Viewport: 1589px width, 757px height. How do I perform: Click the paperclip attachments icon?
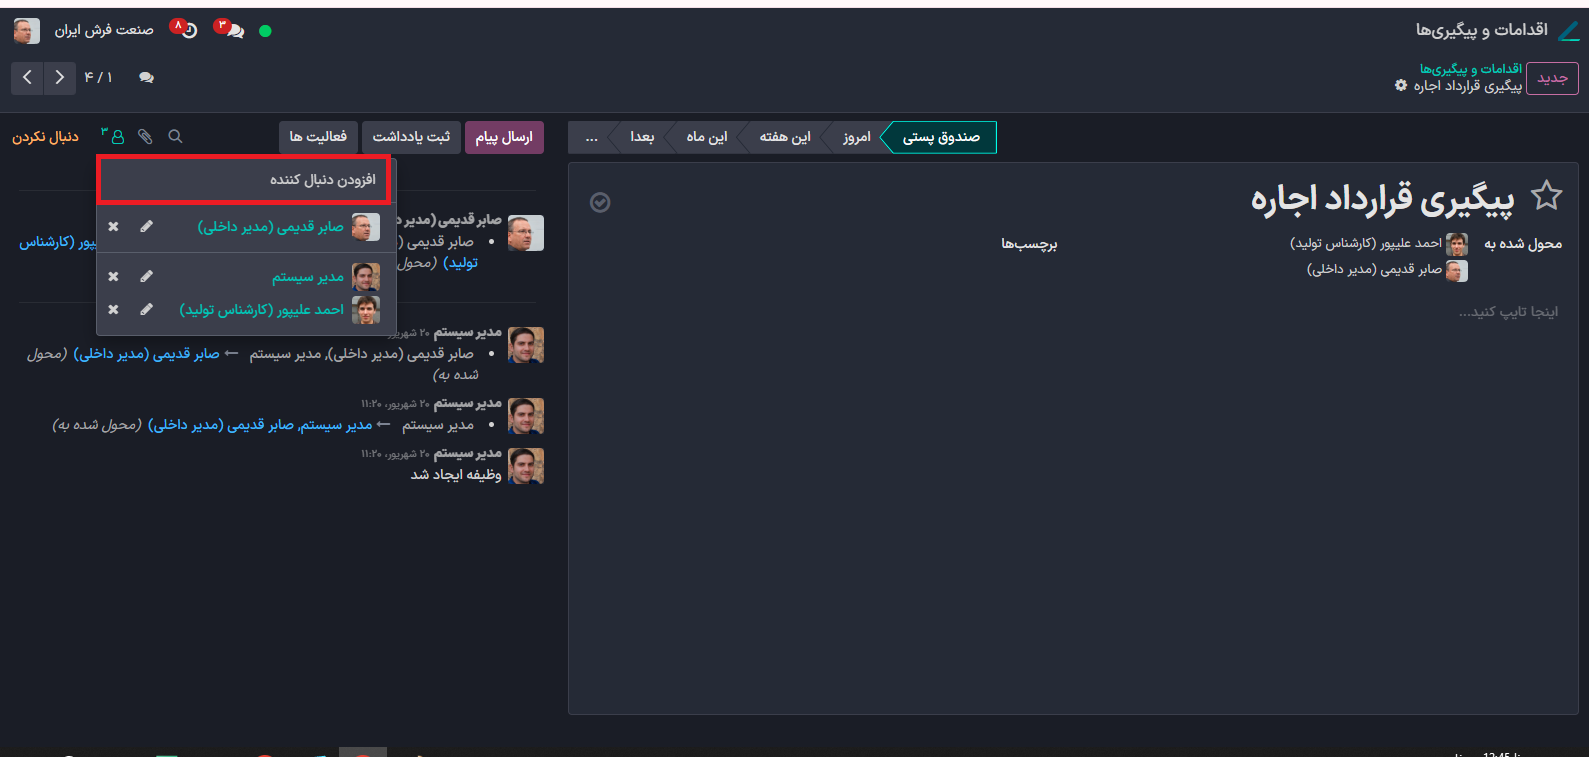(x=146, y=136)
